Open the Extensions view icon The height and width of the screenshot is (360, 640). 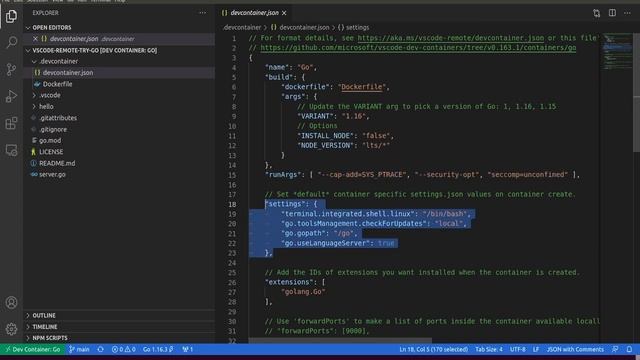coord(11,123)
